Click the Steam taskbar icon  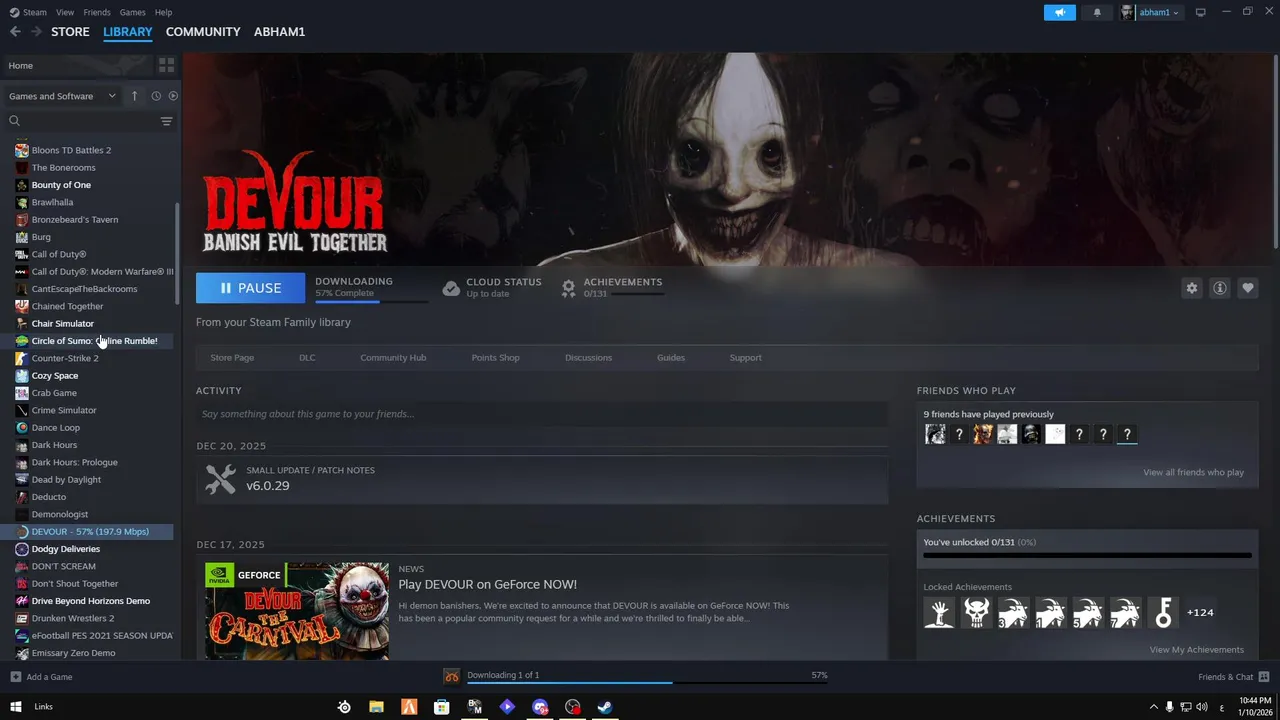pos(605,707)
